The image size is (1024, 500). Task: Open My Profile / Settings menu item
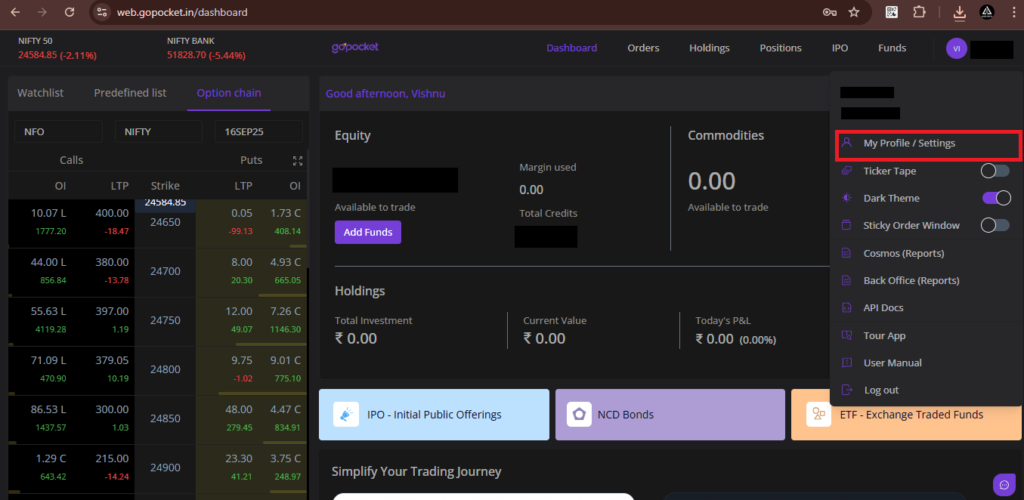[x=909, y=144]
